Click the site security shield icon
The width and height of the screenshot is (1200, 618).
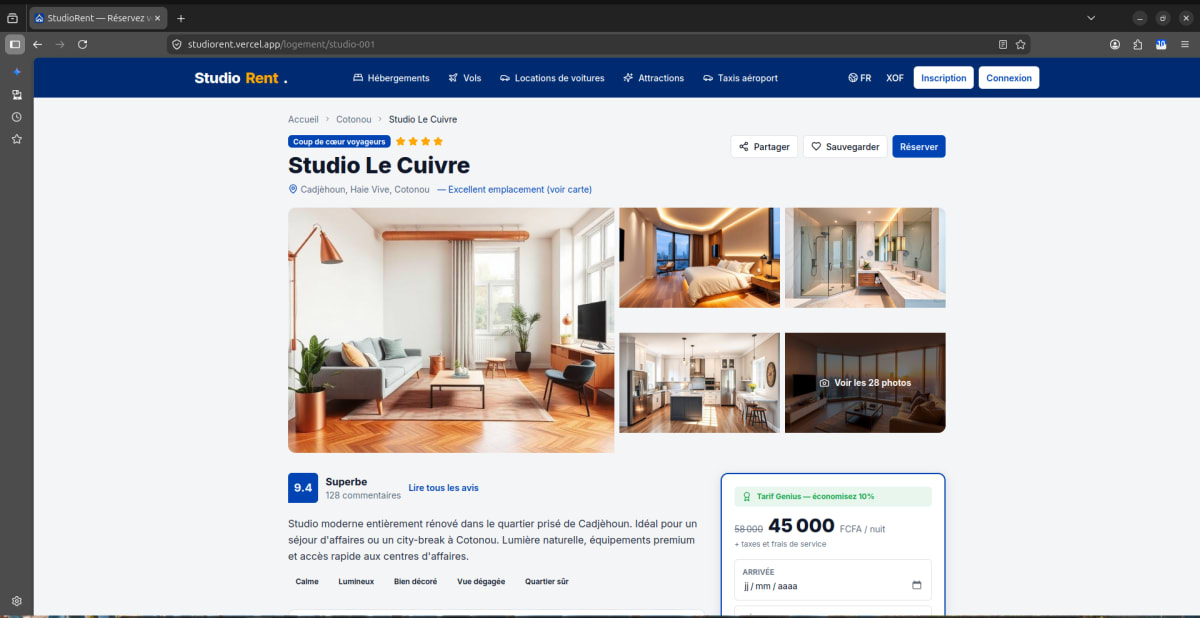point(177,44)
